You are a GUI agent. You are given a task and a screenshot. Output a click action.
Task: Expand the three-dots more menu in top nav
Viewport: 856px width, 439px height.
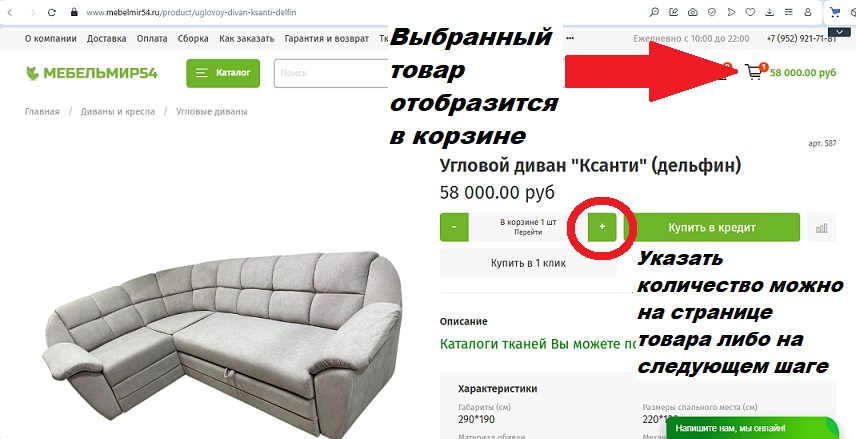pos(570,39)
